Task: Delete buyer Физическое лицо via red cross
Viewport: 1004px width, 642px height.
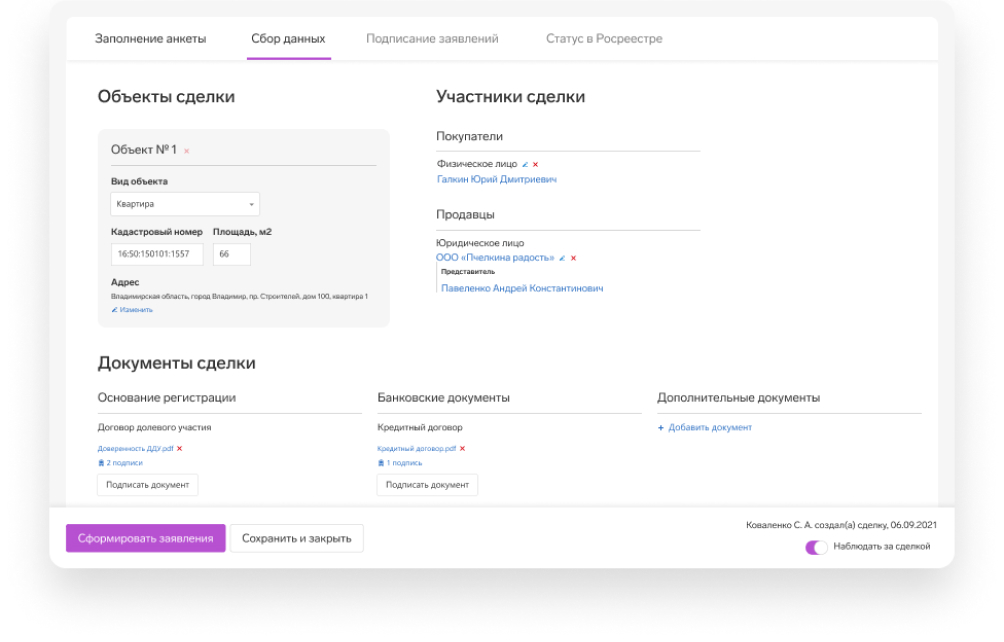Action: click(x=535, y=164)
